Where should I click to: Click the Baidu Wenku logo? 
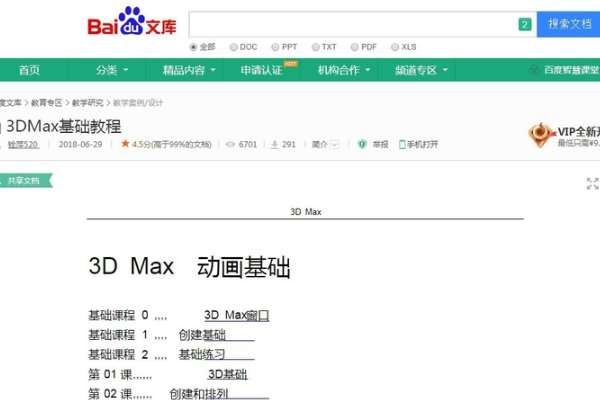[x=132, y=22]
